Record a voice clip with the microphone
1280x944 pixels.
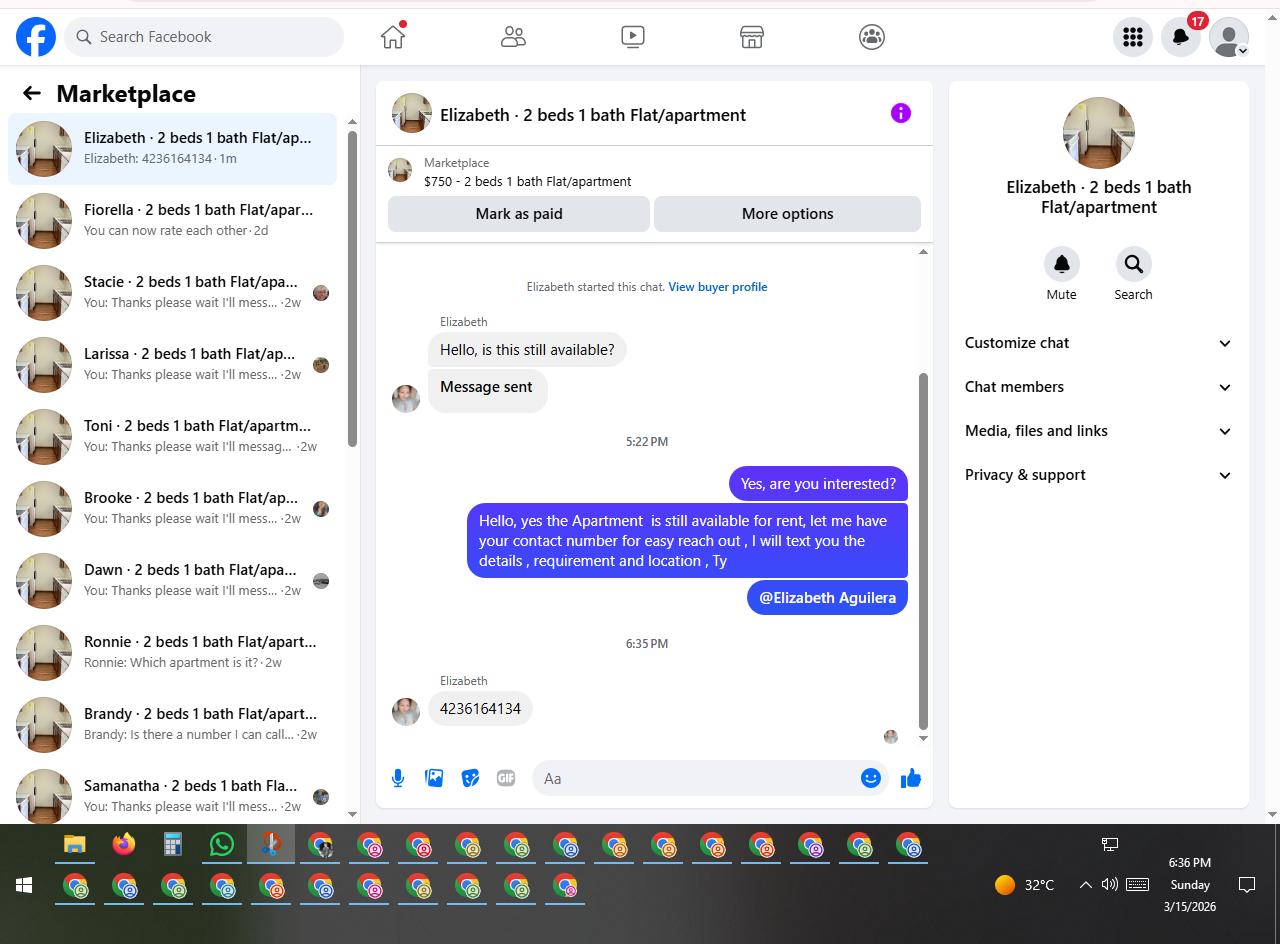398,778
